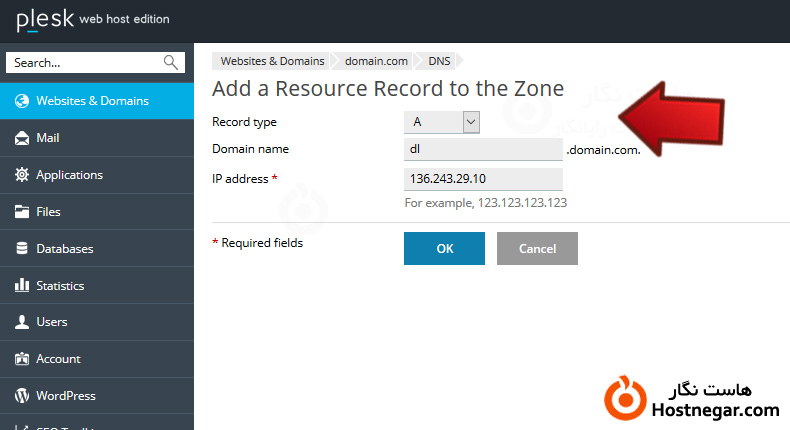Click the Applications gear icon
This screenshot has height=430, width=790.
coord(21,175)
